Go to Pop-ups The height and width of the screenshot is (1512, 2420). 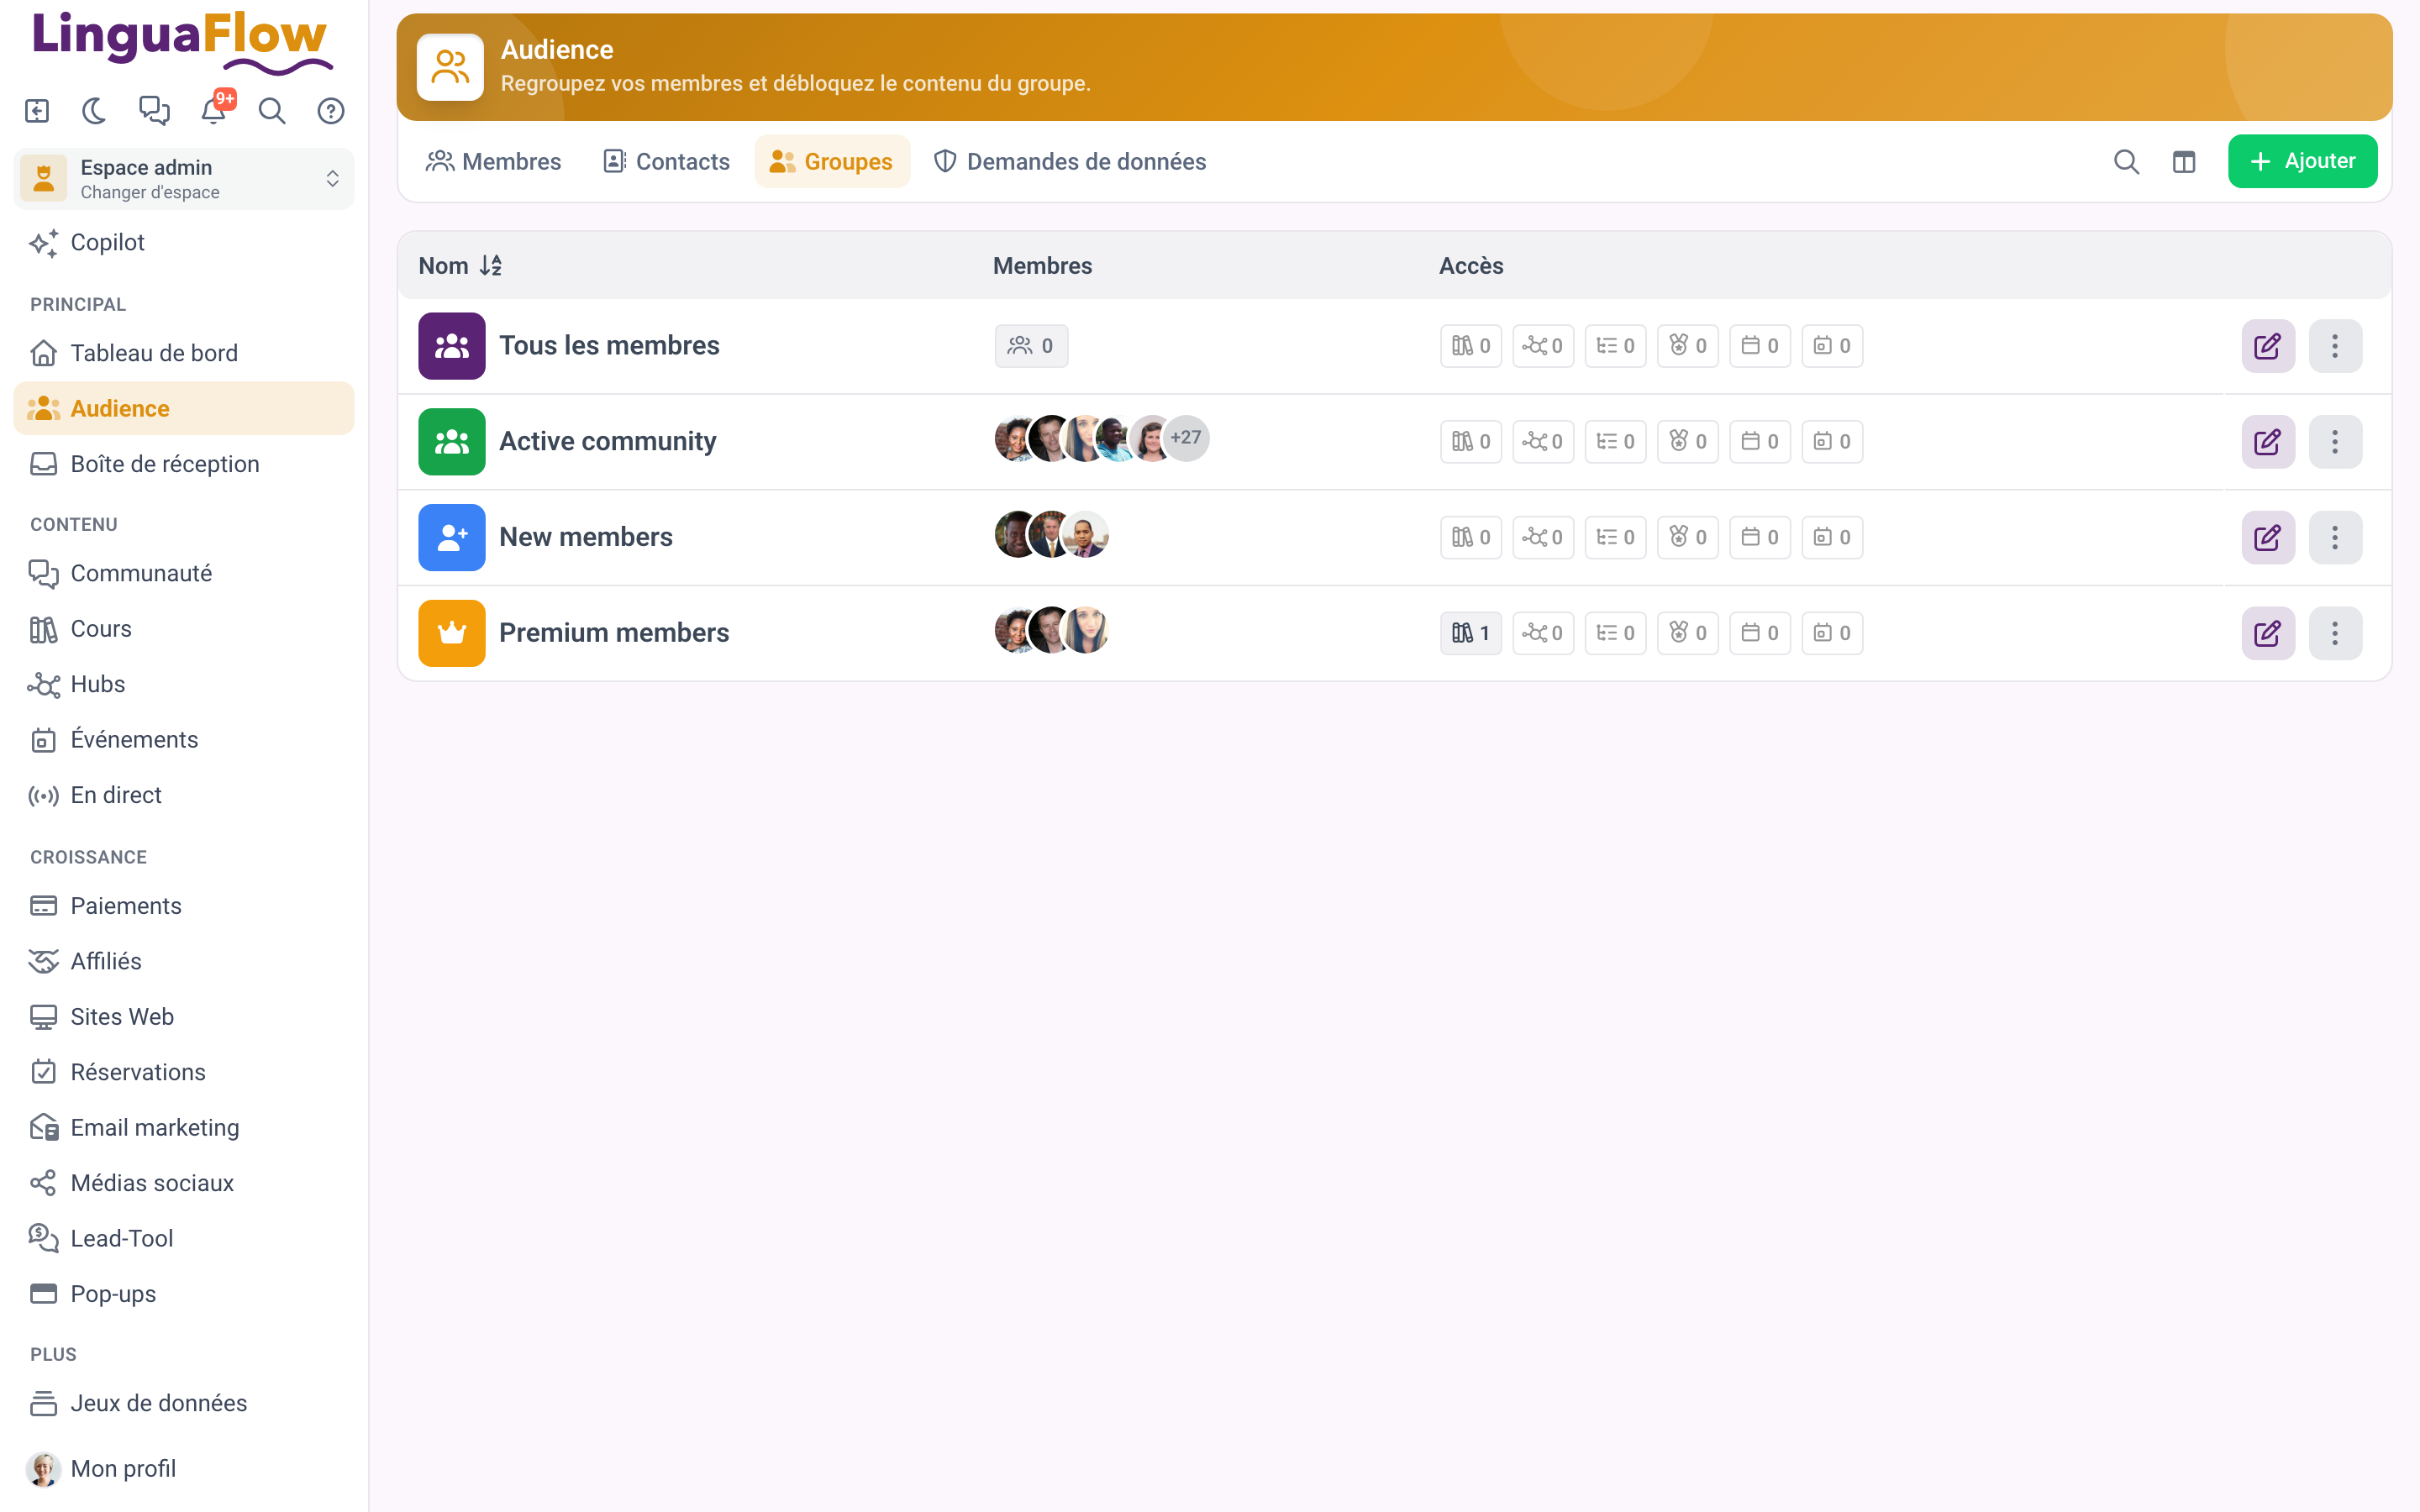[184, 1294]
